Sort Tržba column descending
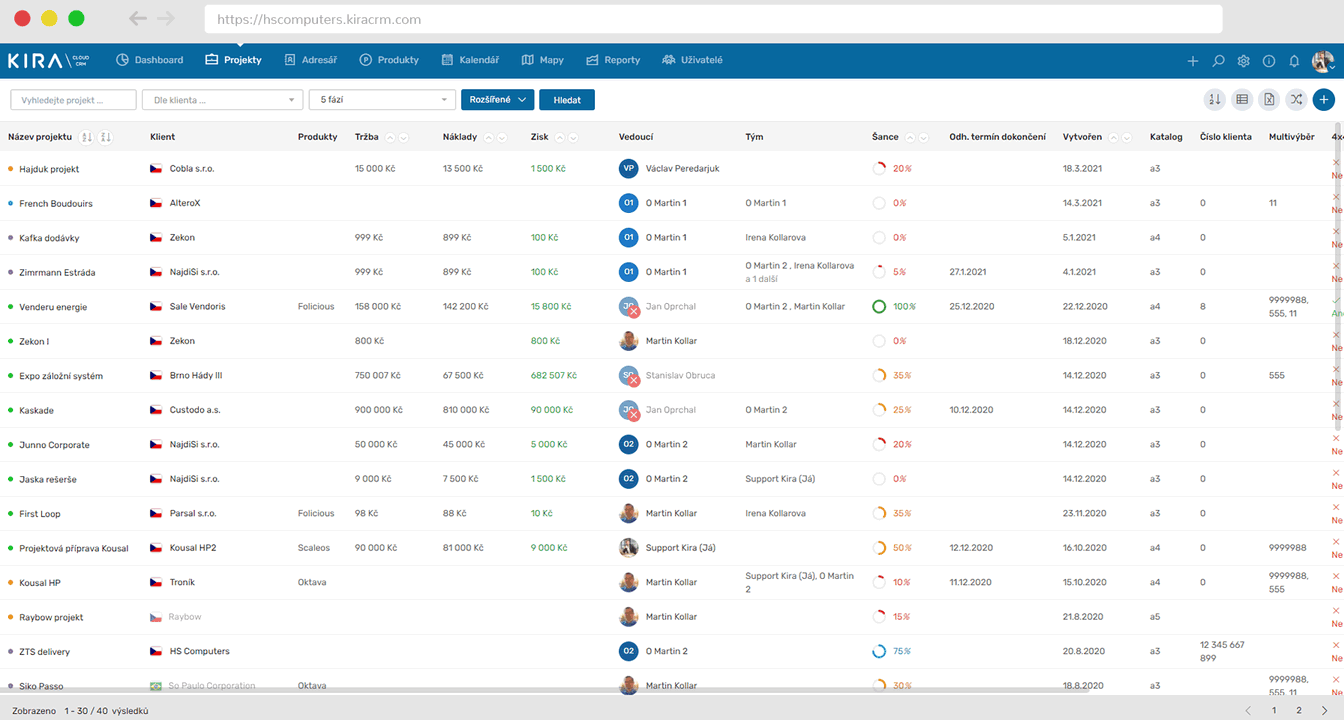Image resolution: width=1344 pixels, height=720 pixels. 404,137
